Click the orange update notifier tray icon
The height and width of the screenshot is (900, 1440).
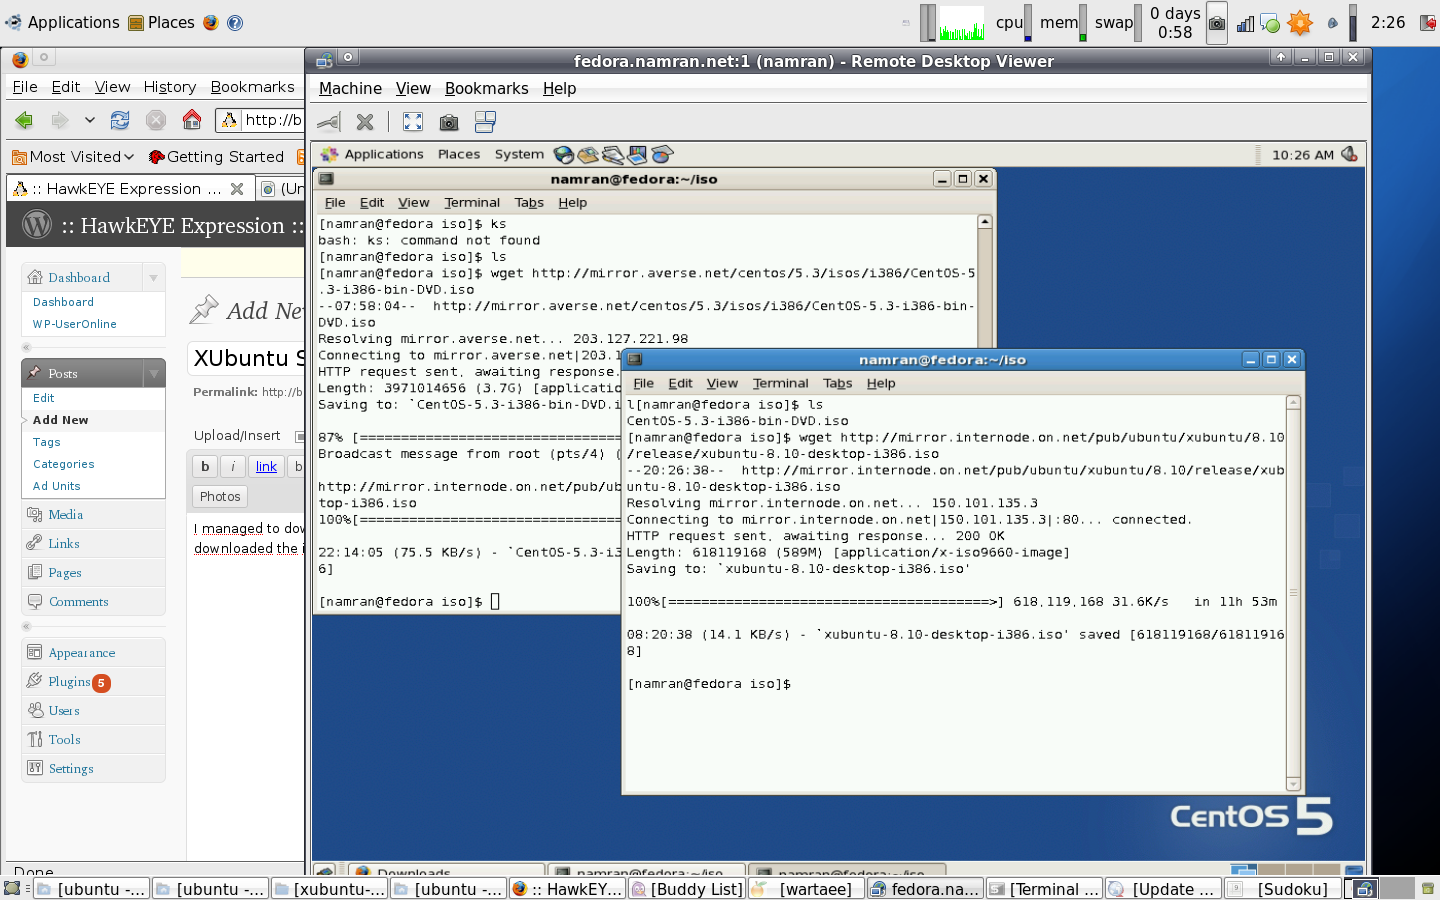click(x=1299, y=23)
